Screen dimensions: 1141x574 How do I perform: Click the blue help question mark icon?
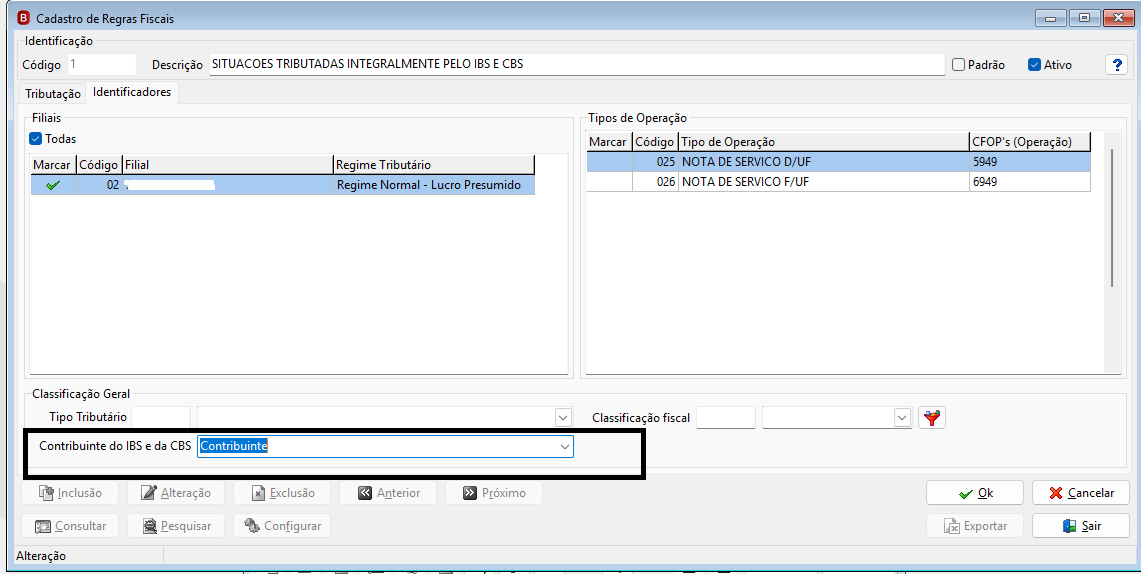[x=1117, y=65]
